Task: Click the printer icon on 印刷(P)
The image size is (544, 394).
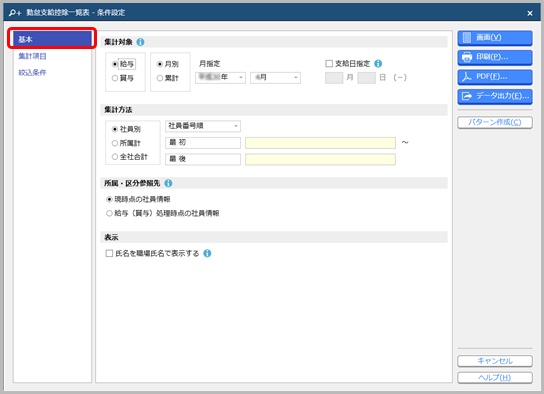Action: pyautogui.click(x=467, y=57)
